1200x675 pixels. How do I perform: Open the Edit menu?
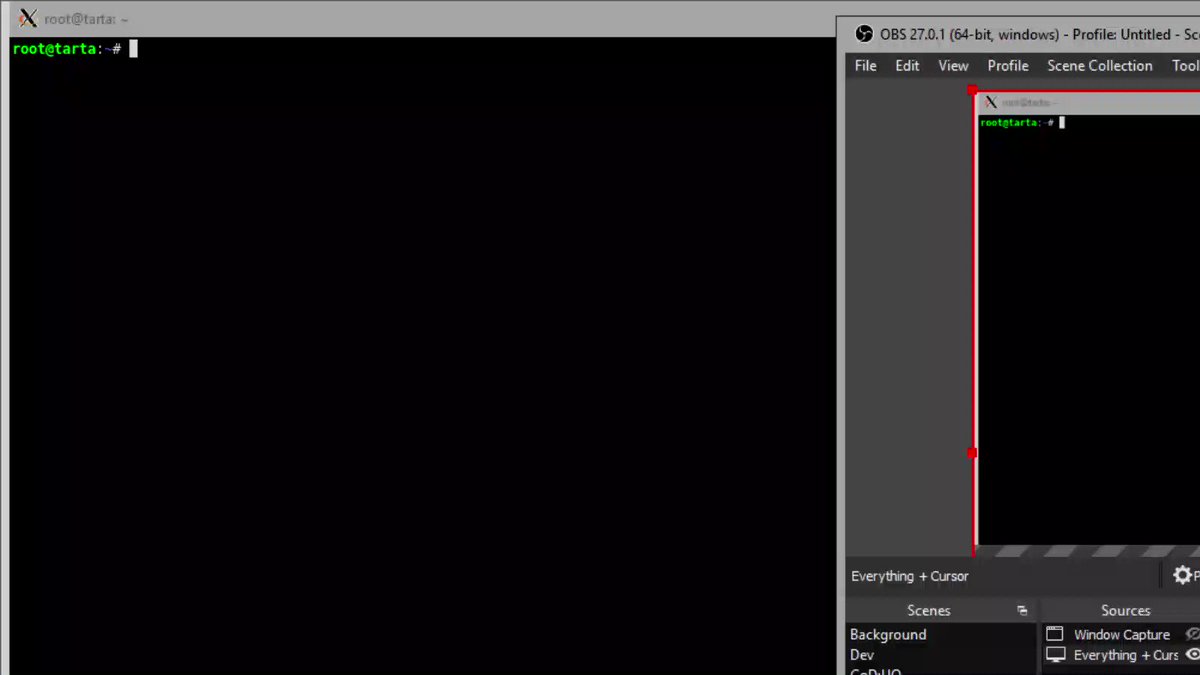coord(907,66)
